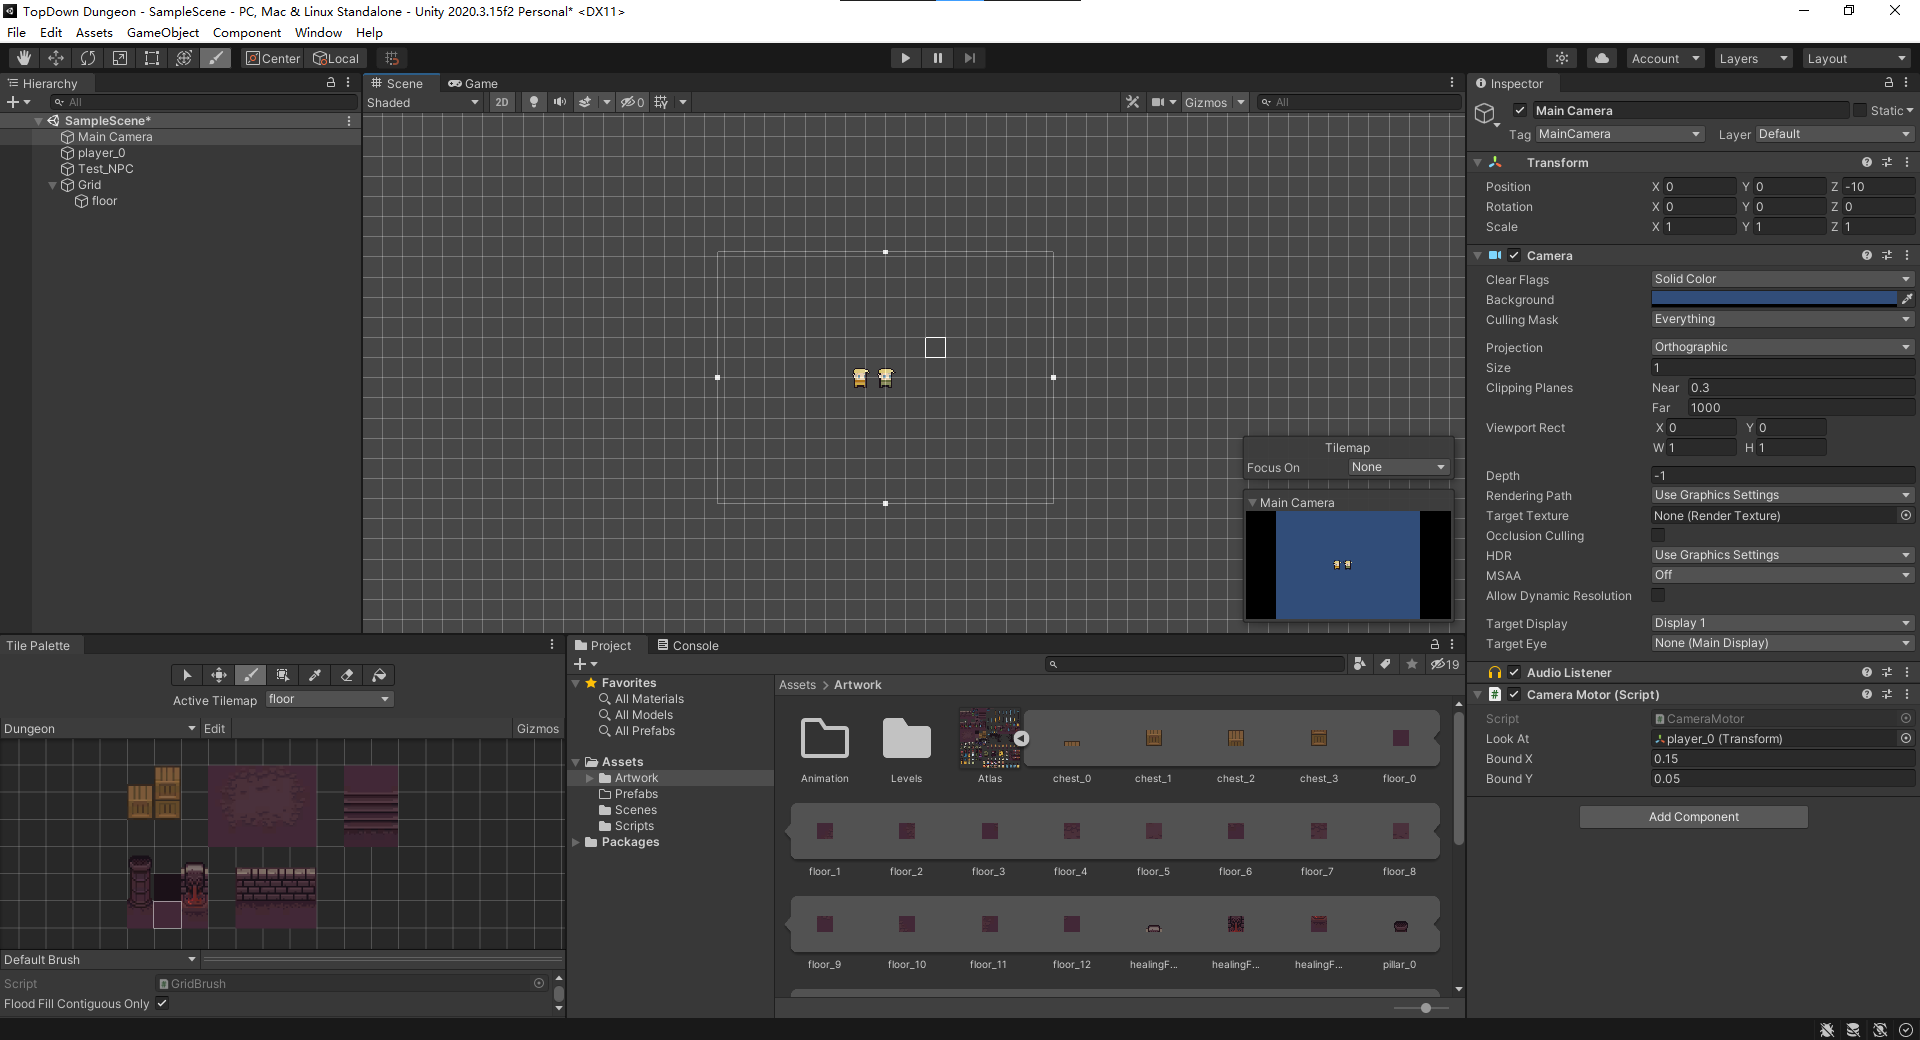This screenshot has width=1920, height=1040.
Task: Click the Add Component button
Action: click(x=1693, y=817)
